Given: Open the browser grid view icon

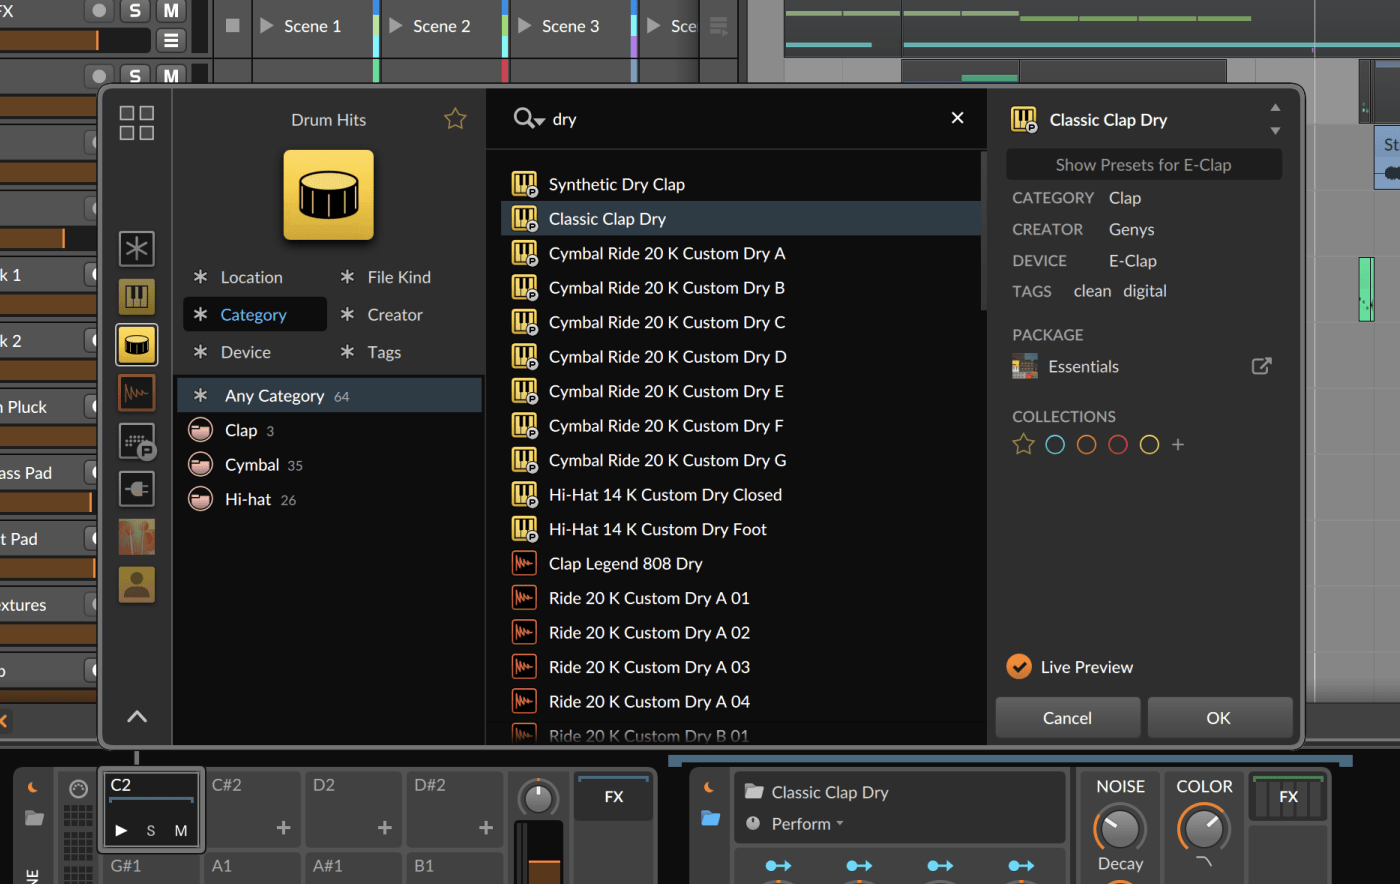Looking at the screenshot, I should pos(136,123).
